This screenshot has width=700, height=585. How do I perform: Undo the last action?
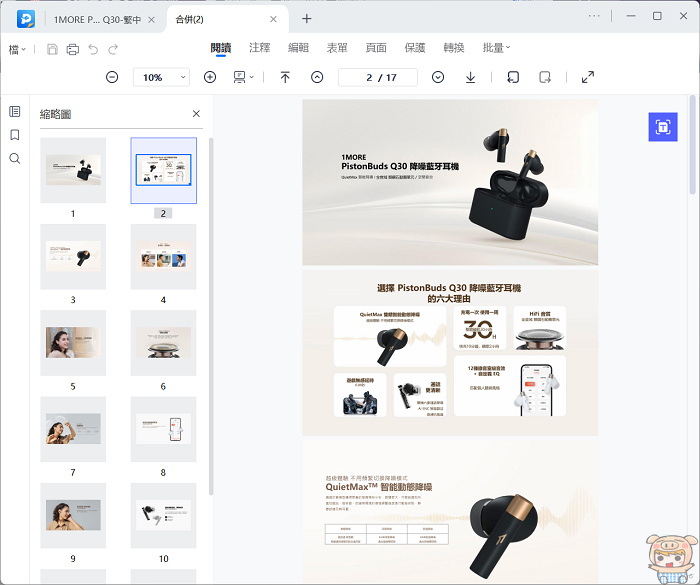click(x=93, y=49)
